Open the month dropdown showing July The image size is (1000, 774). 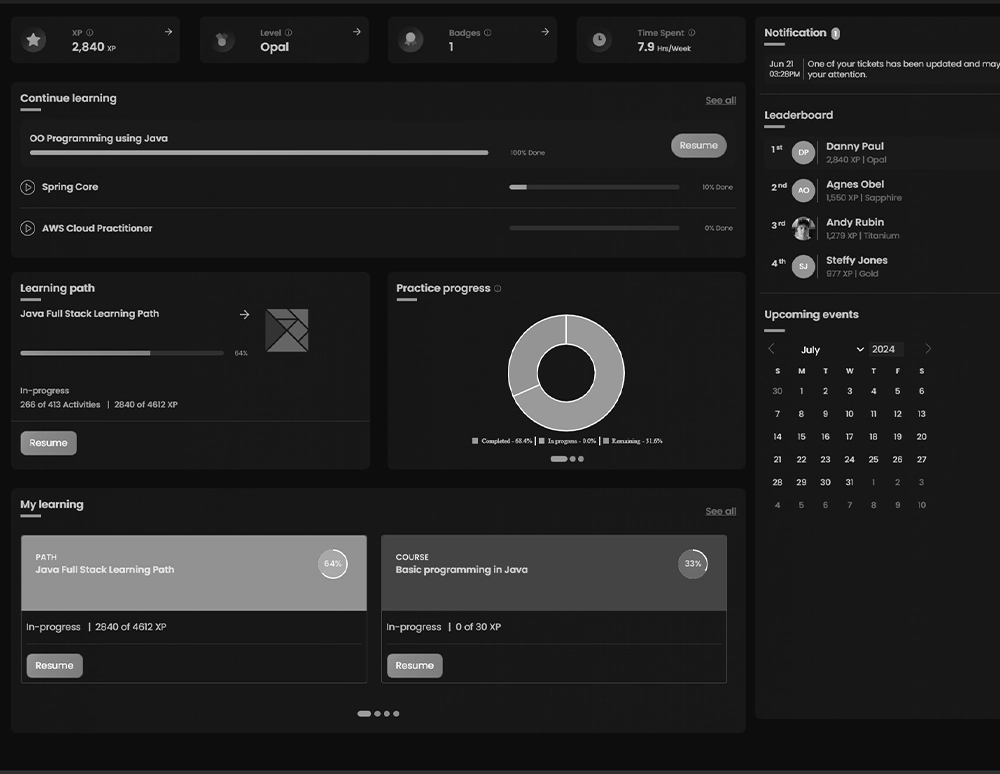[832, 350]
